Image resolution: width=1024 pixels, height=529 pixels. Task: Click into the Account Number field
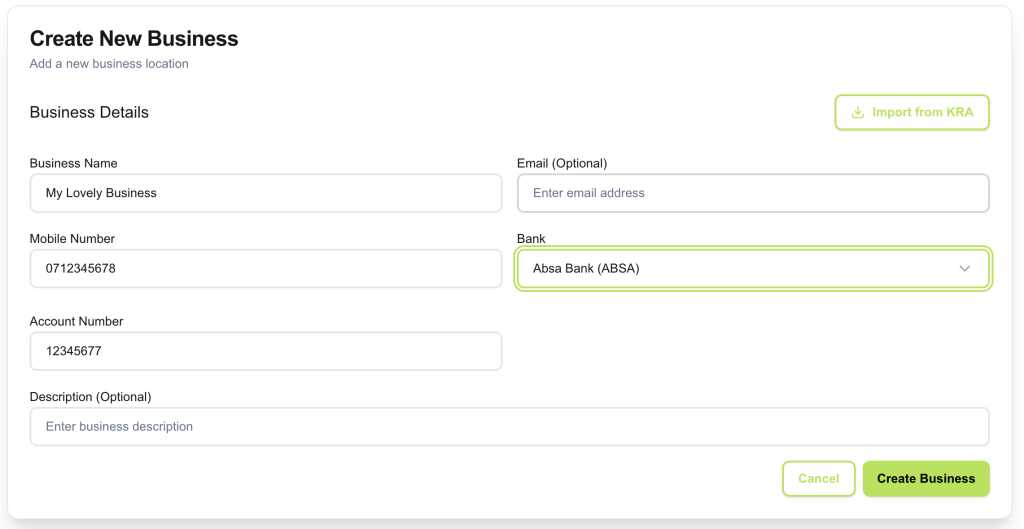[266, 351]
